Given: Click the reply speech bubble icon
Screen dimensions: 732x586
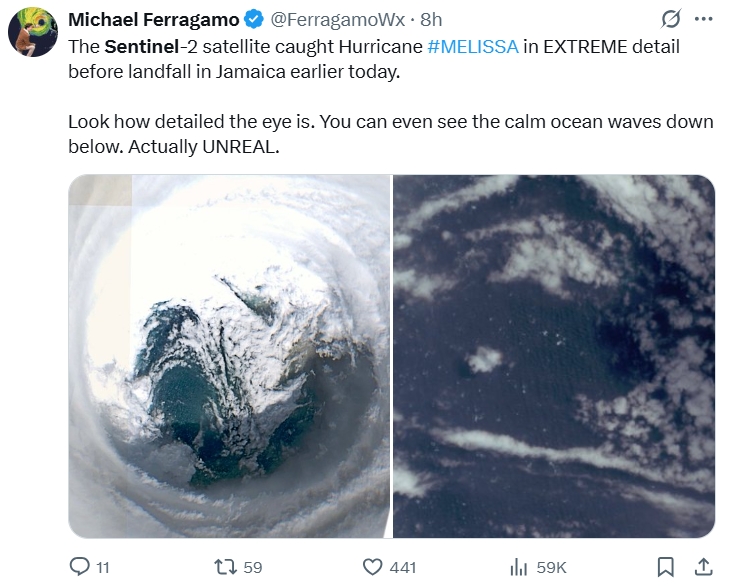Looking at the screenshot, I should coord(80,567).
